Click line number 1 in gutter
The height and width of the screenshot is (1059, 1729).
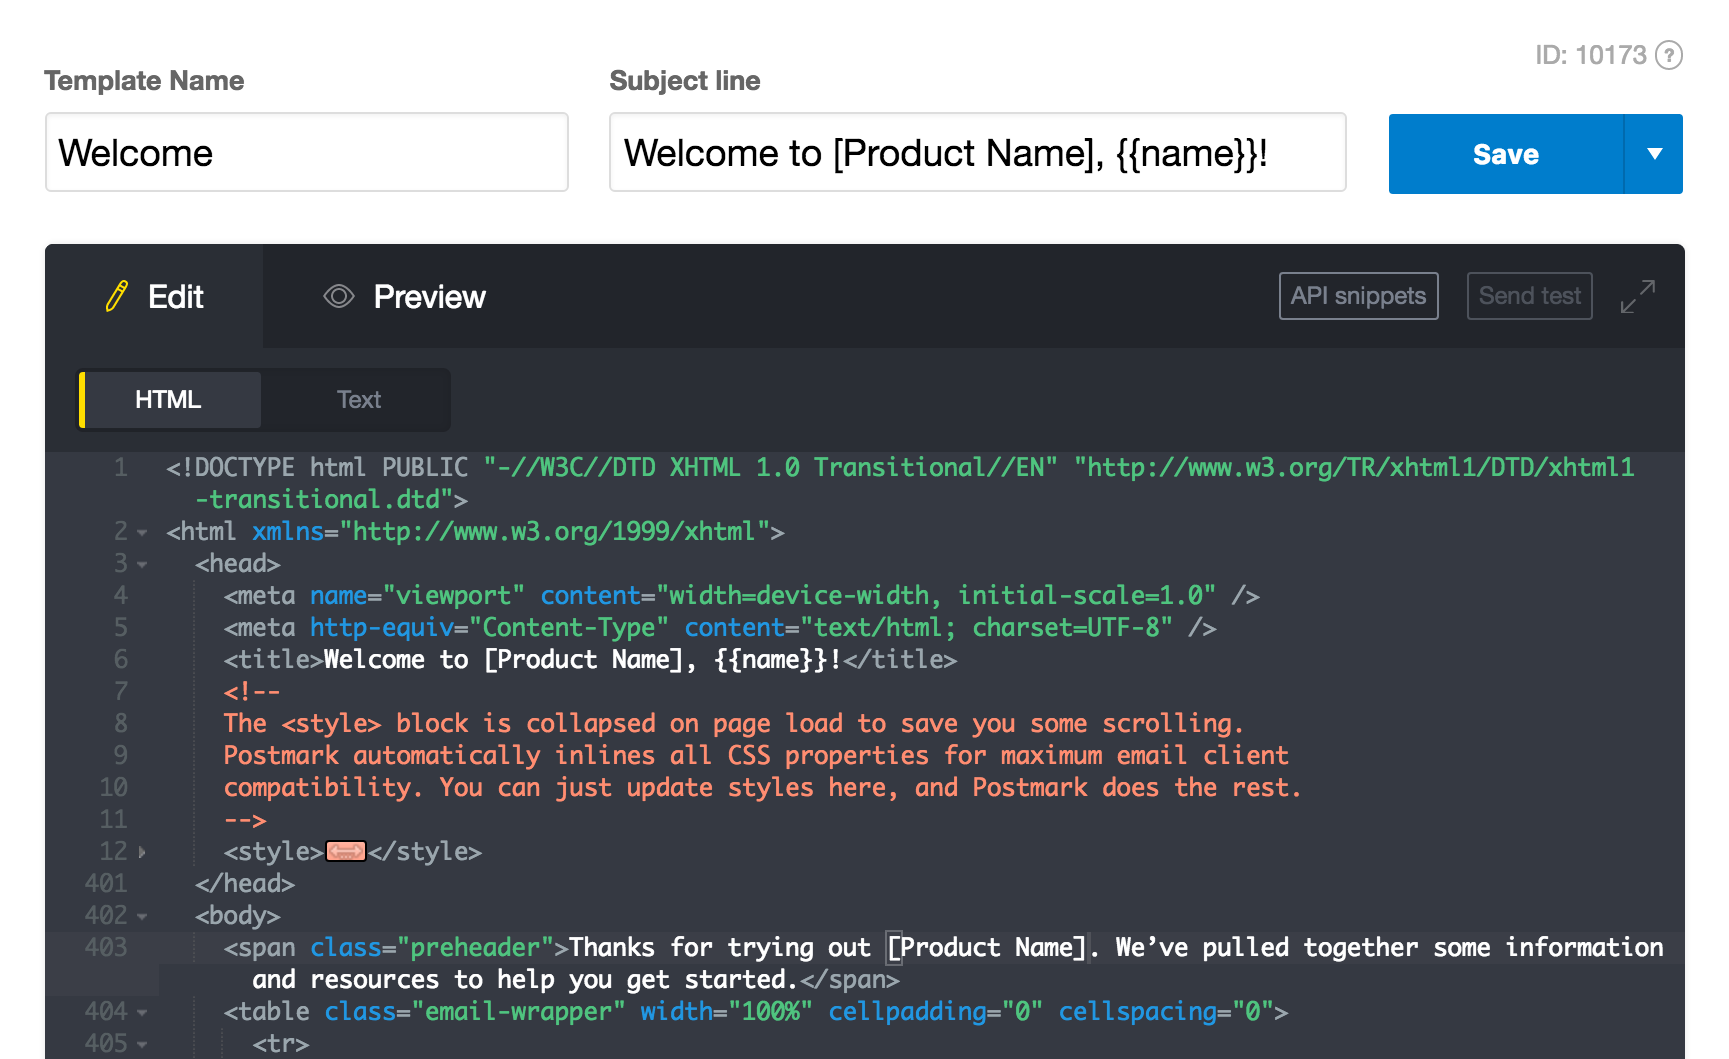point(120,467)
